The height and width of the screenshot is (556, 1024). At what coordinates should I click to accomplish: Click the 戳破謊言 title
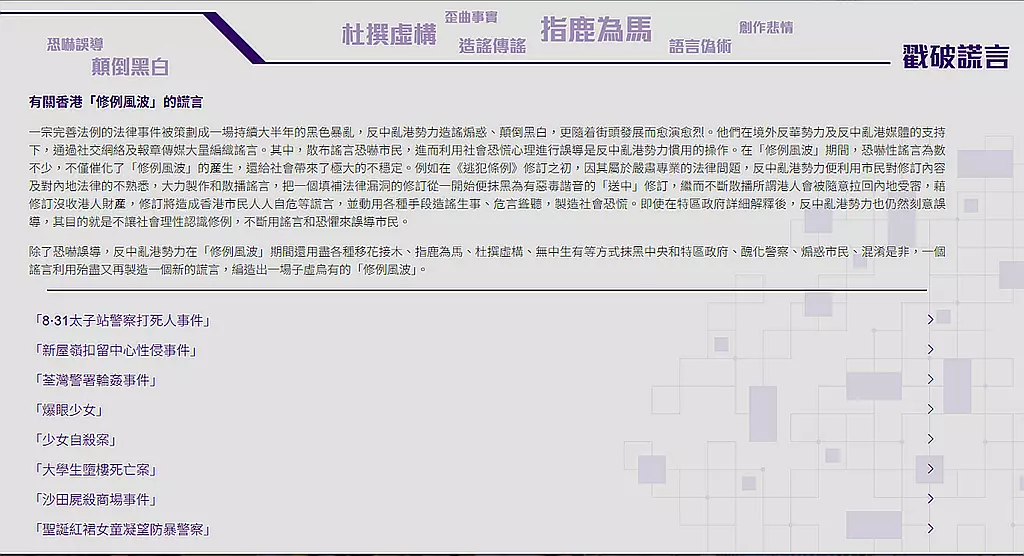(x=955, y=57)
